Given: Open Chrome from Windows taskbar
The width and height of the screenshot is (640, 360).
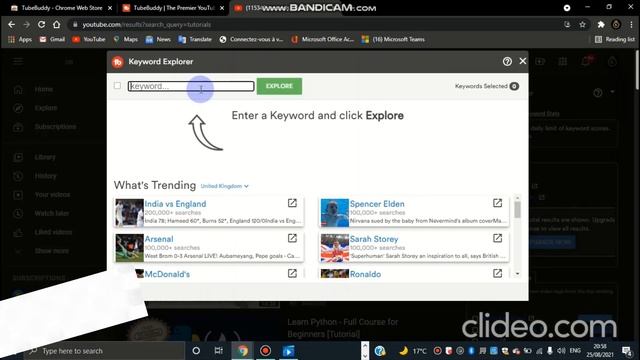Looking at the screenshot, I should 242,351.
